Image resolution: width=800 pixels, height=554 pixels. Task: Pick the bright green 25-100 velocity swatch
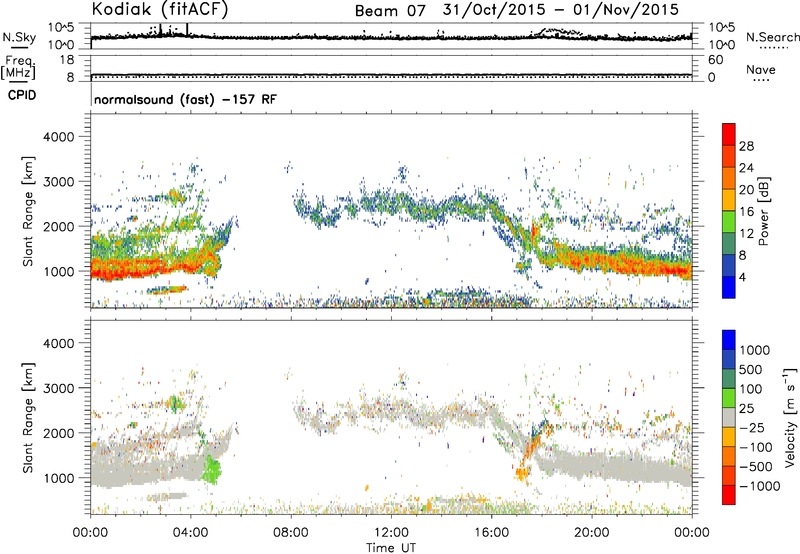coord(729,398)
